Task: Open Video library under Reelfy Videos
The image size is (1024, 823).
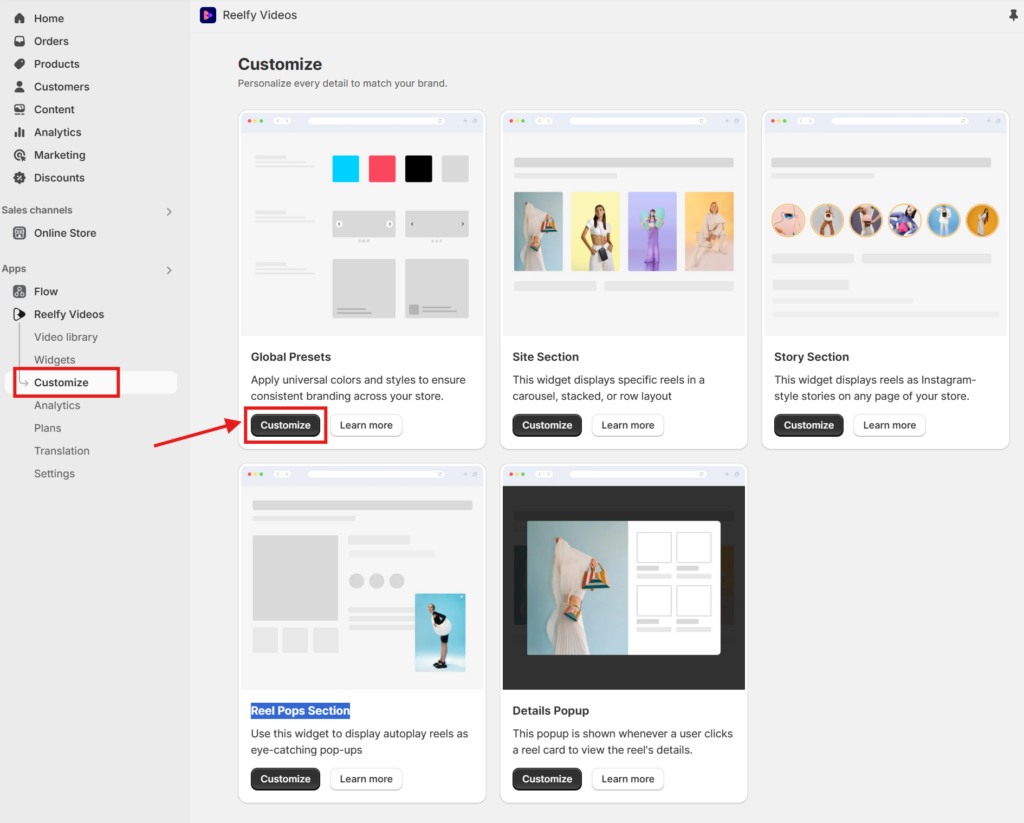Action: (66, 337)
